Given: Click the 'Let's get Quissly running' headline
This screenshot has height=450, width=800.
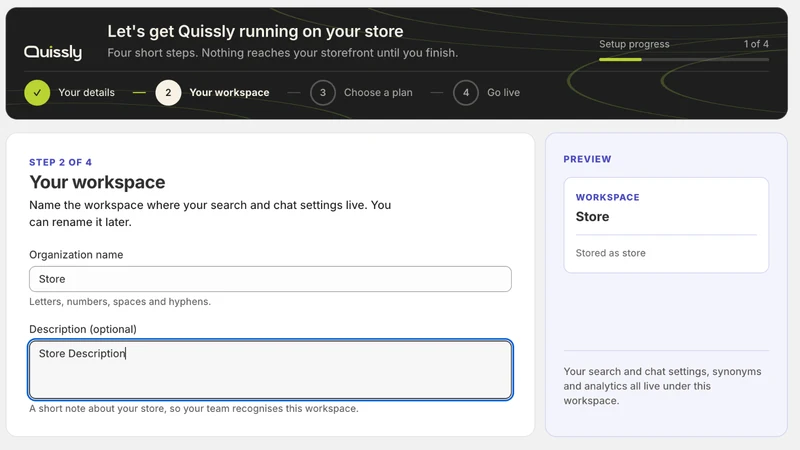Looking at the screenshot, I should [x=255, y=31].
